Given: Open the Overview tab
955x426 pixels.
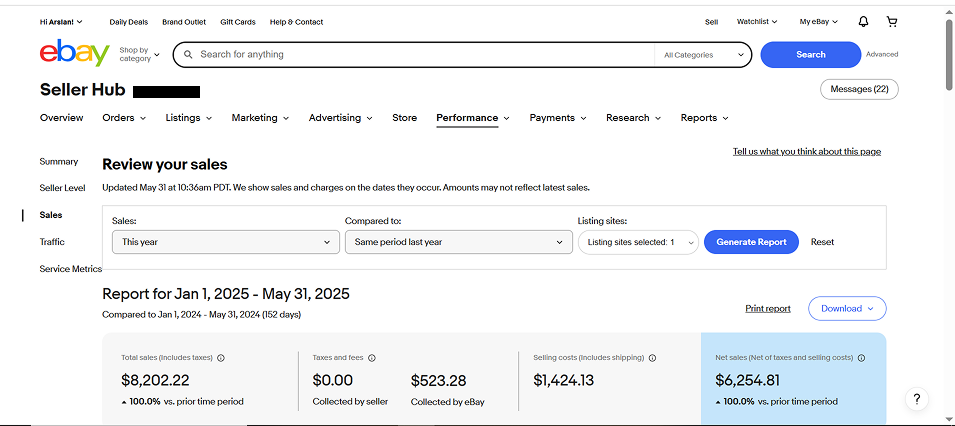Looking at the screenshot, I should click(x=62, y=118).
